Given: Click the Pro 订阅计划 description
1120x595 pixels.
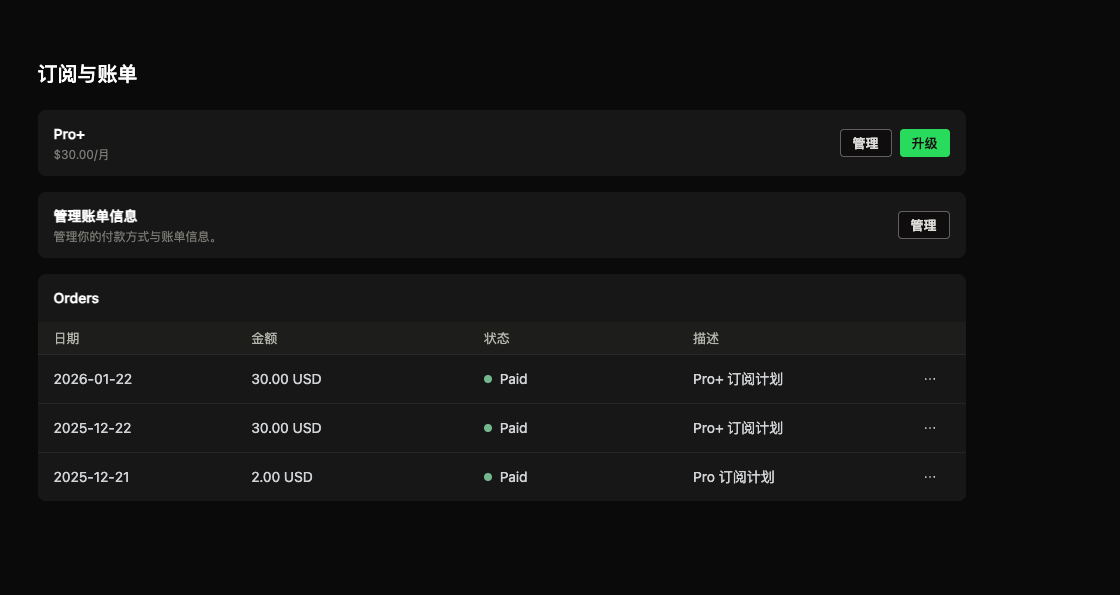Looking at the screenshot, I should click(x=733, y=477).
